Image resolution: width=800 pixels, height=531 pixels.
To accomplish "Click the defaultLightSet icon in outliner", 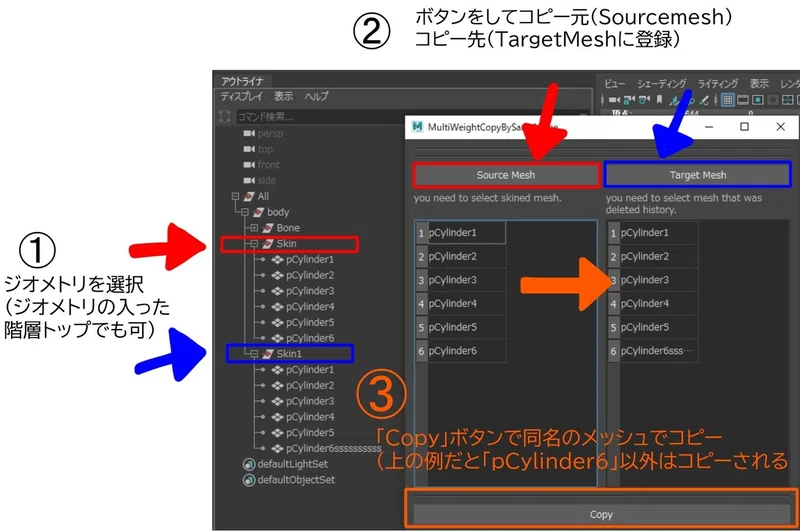I will (249, 465).
